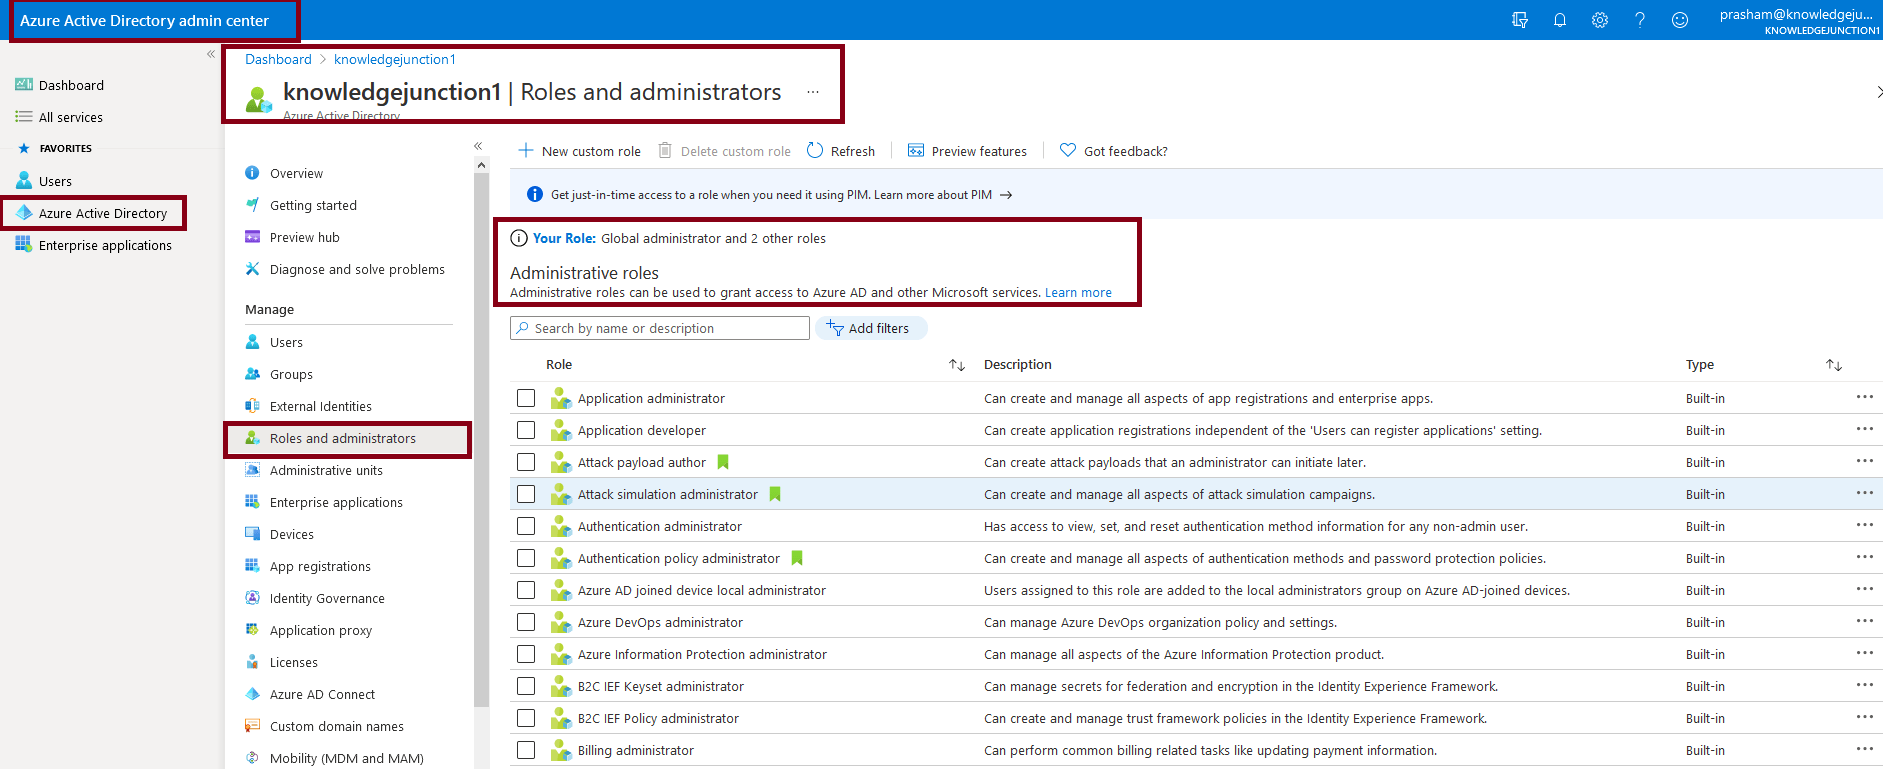The height and width of the screenshot is (769, 1883).
Task: Check the Authentication administrator checkbox
Action: click(x=526, y=526)
